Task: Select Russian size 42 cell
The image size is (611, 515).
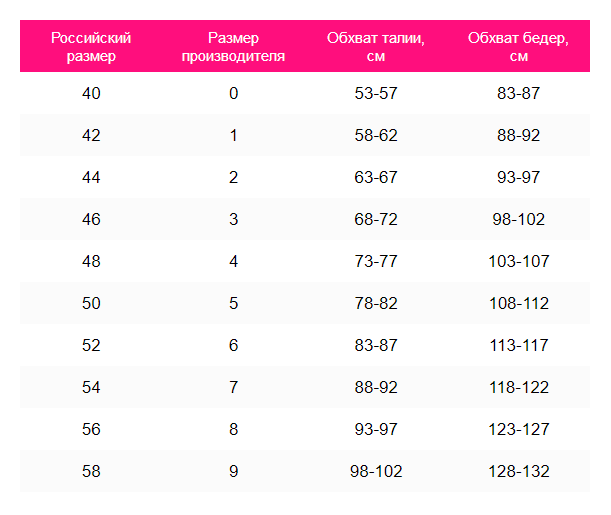Action: pyautogui.click(x=91, y=135)
